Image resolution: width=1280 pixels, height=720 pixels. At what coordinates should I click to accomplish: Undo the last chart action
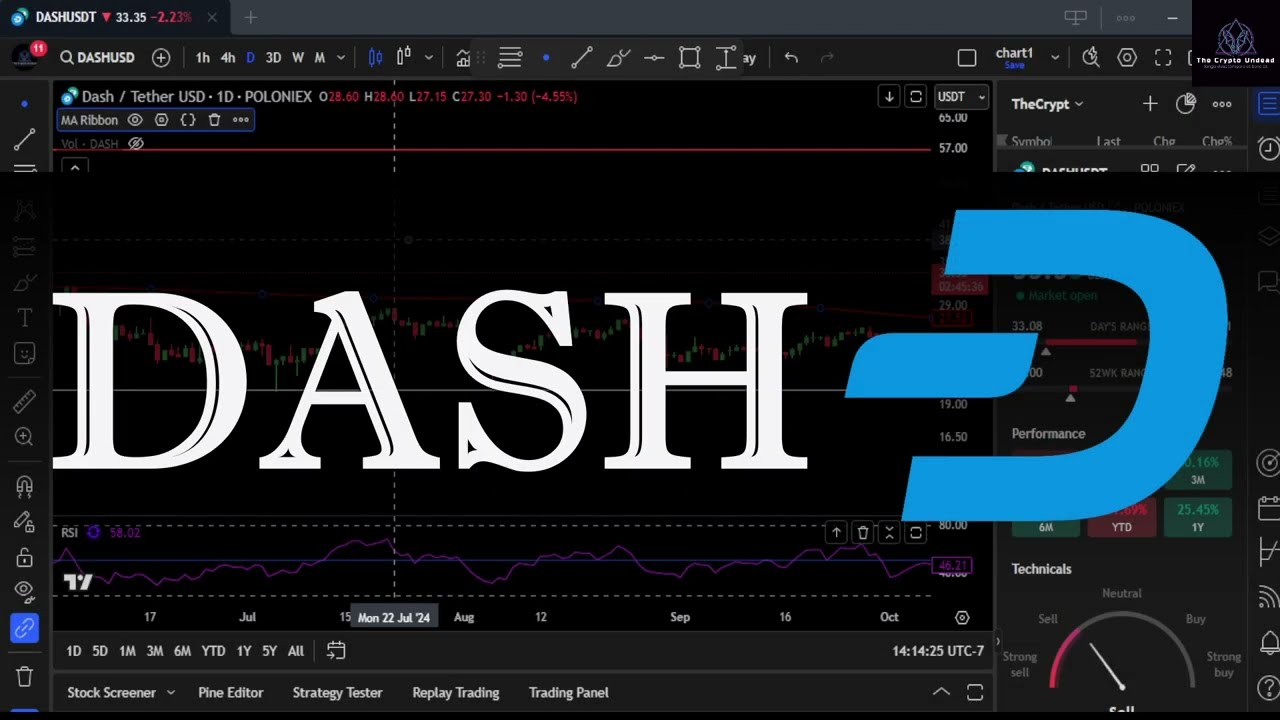click(x=791, y=58)
